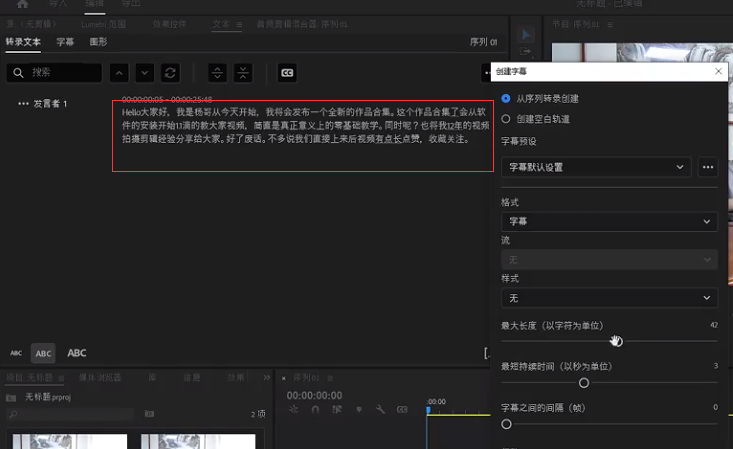
Task: Expand the project panel tabs overflow chevrons
Action: tap(266, 377)
